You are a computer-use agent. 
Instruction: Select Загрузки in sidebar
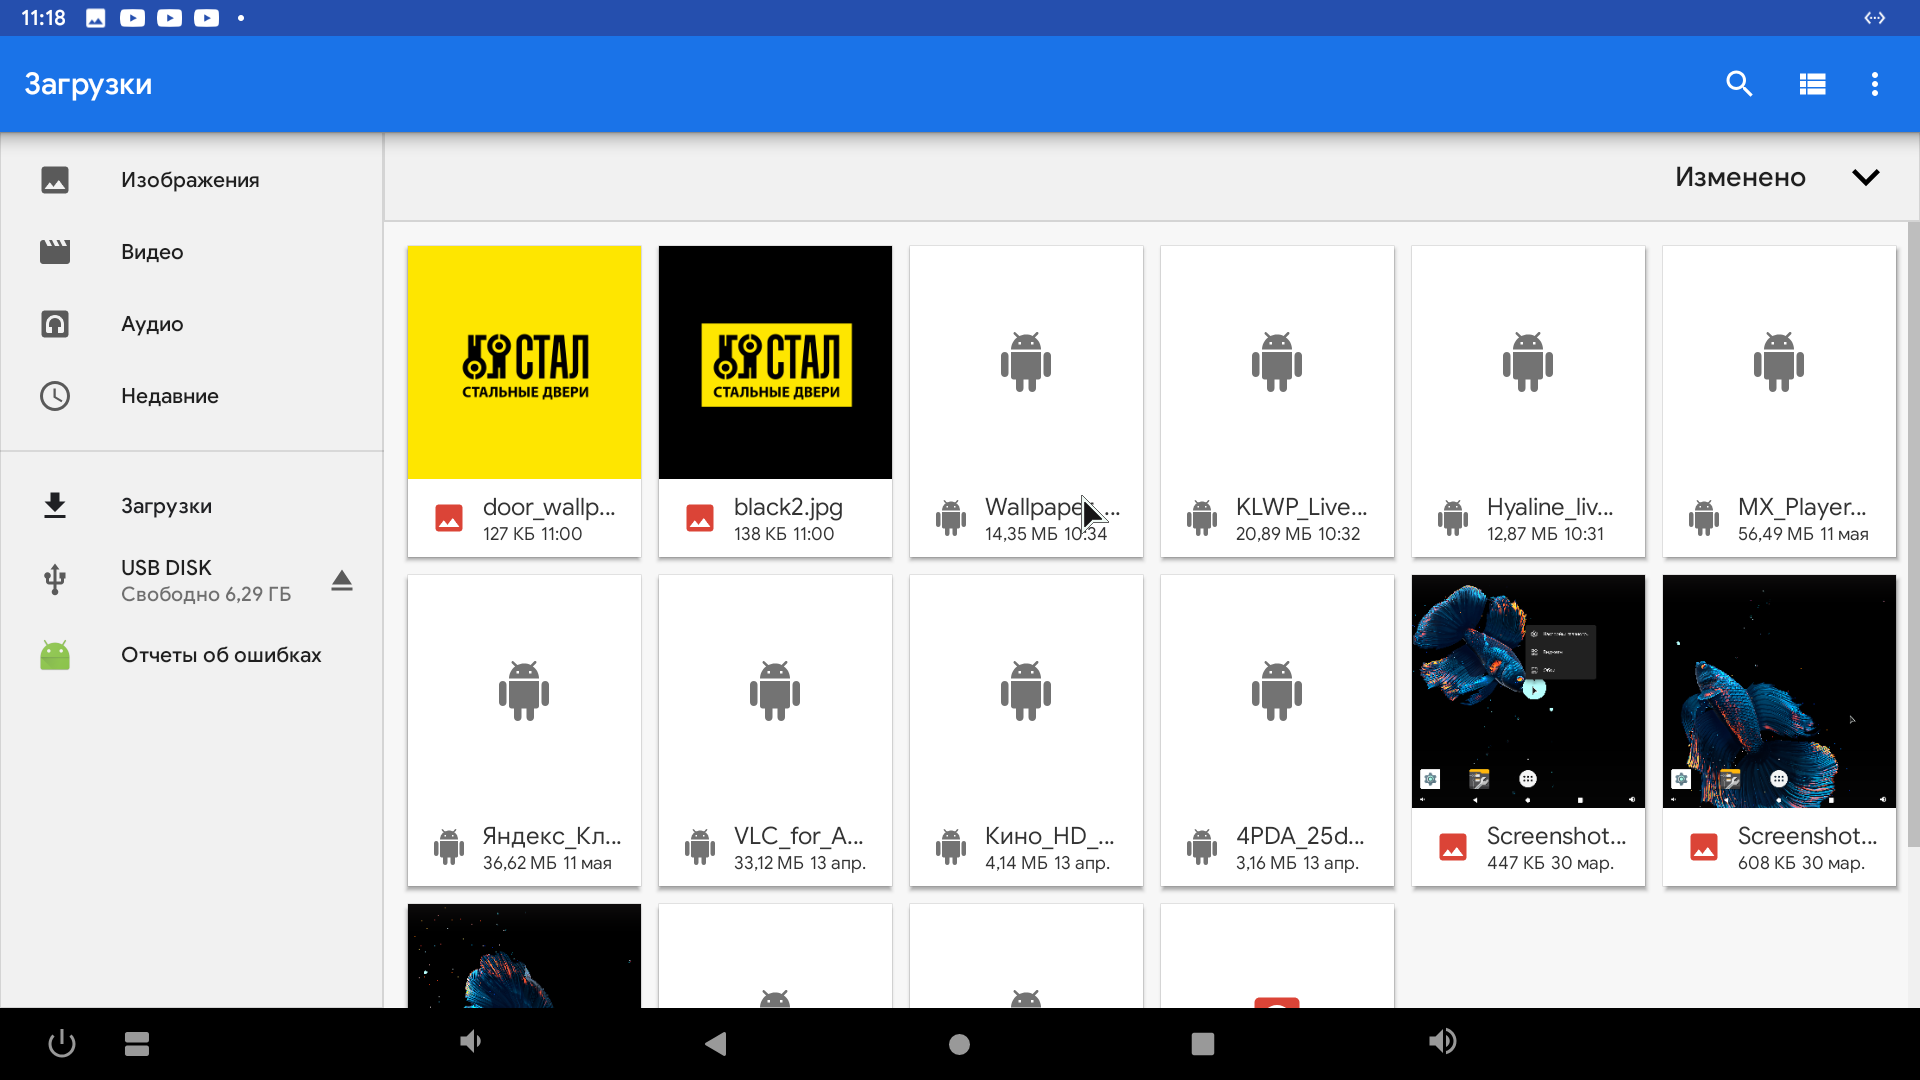coord(192,506)
